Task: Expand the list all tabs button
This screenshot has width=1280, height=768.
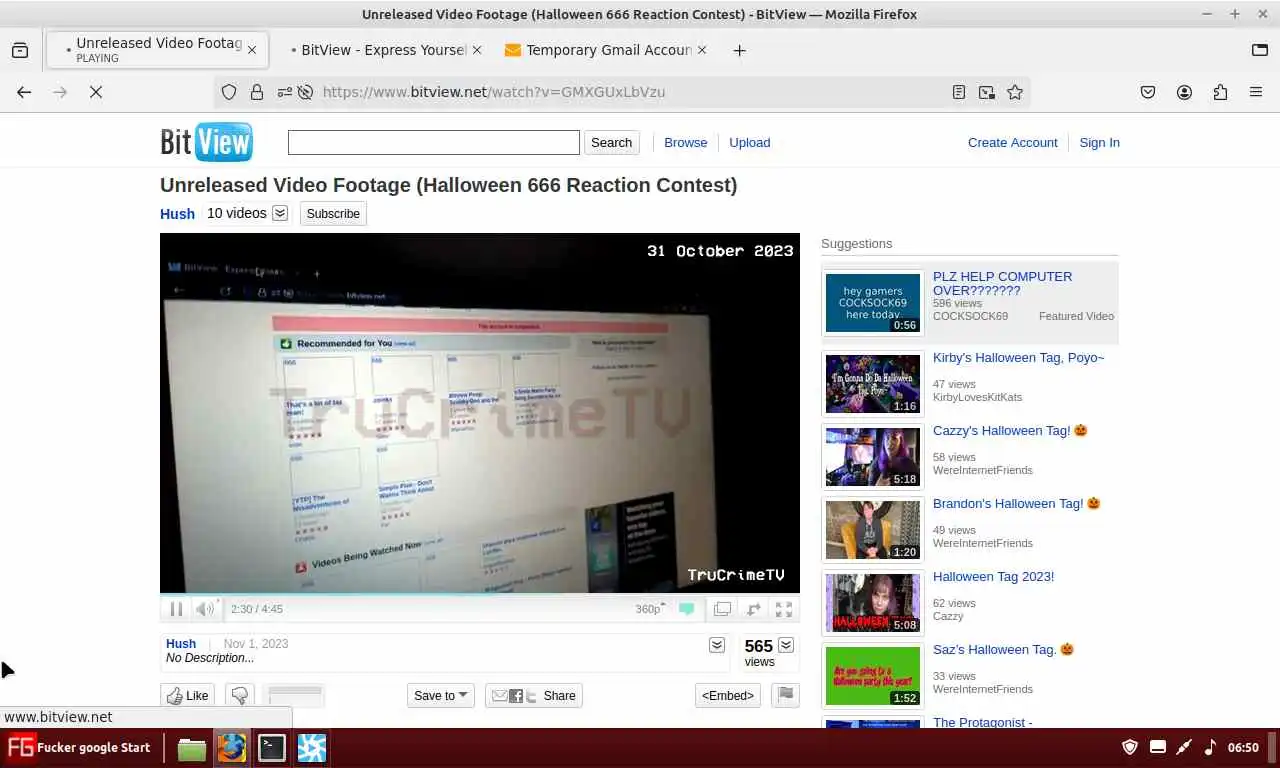Action: coord(1260,50)
